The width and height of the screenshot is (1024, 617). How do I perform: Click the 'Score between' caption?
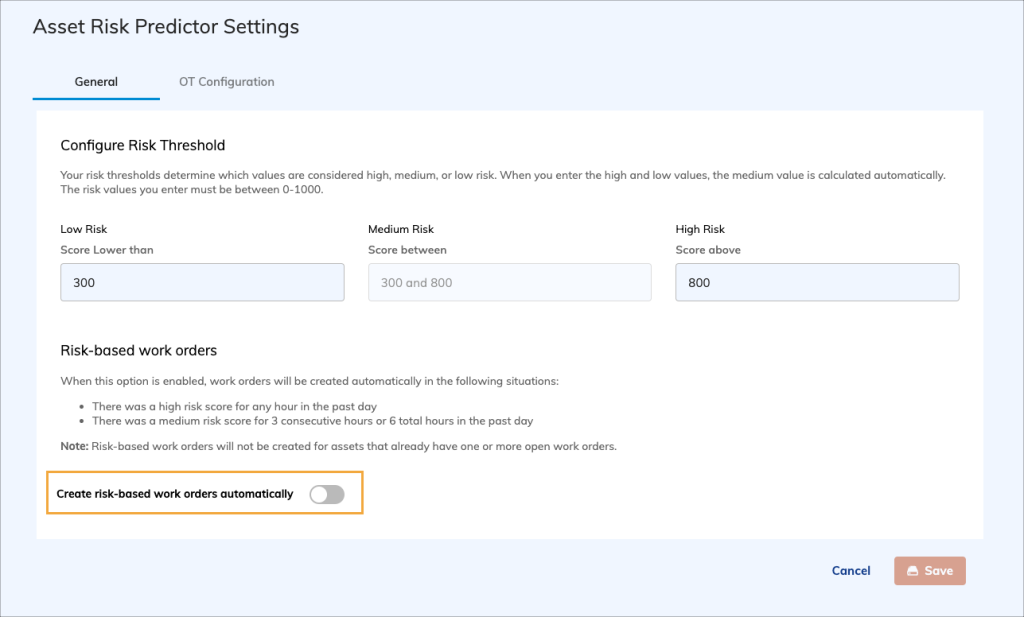pyautogui.click(x=407, y=250)
